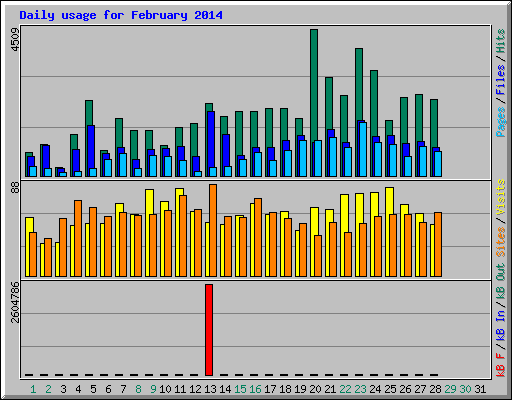Click day label 28 on the x-axis
Viewport: 512px width, 400px height.
point(435,389)
